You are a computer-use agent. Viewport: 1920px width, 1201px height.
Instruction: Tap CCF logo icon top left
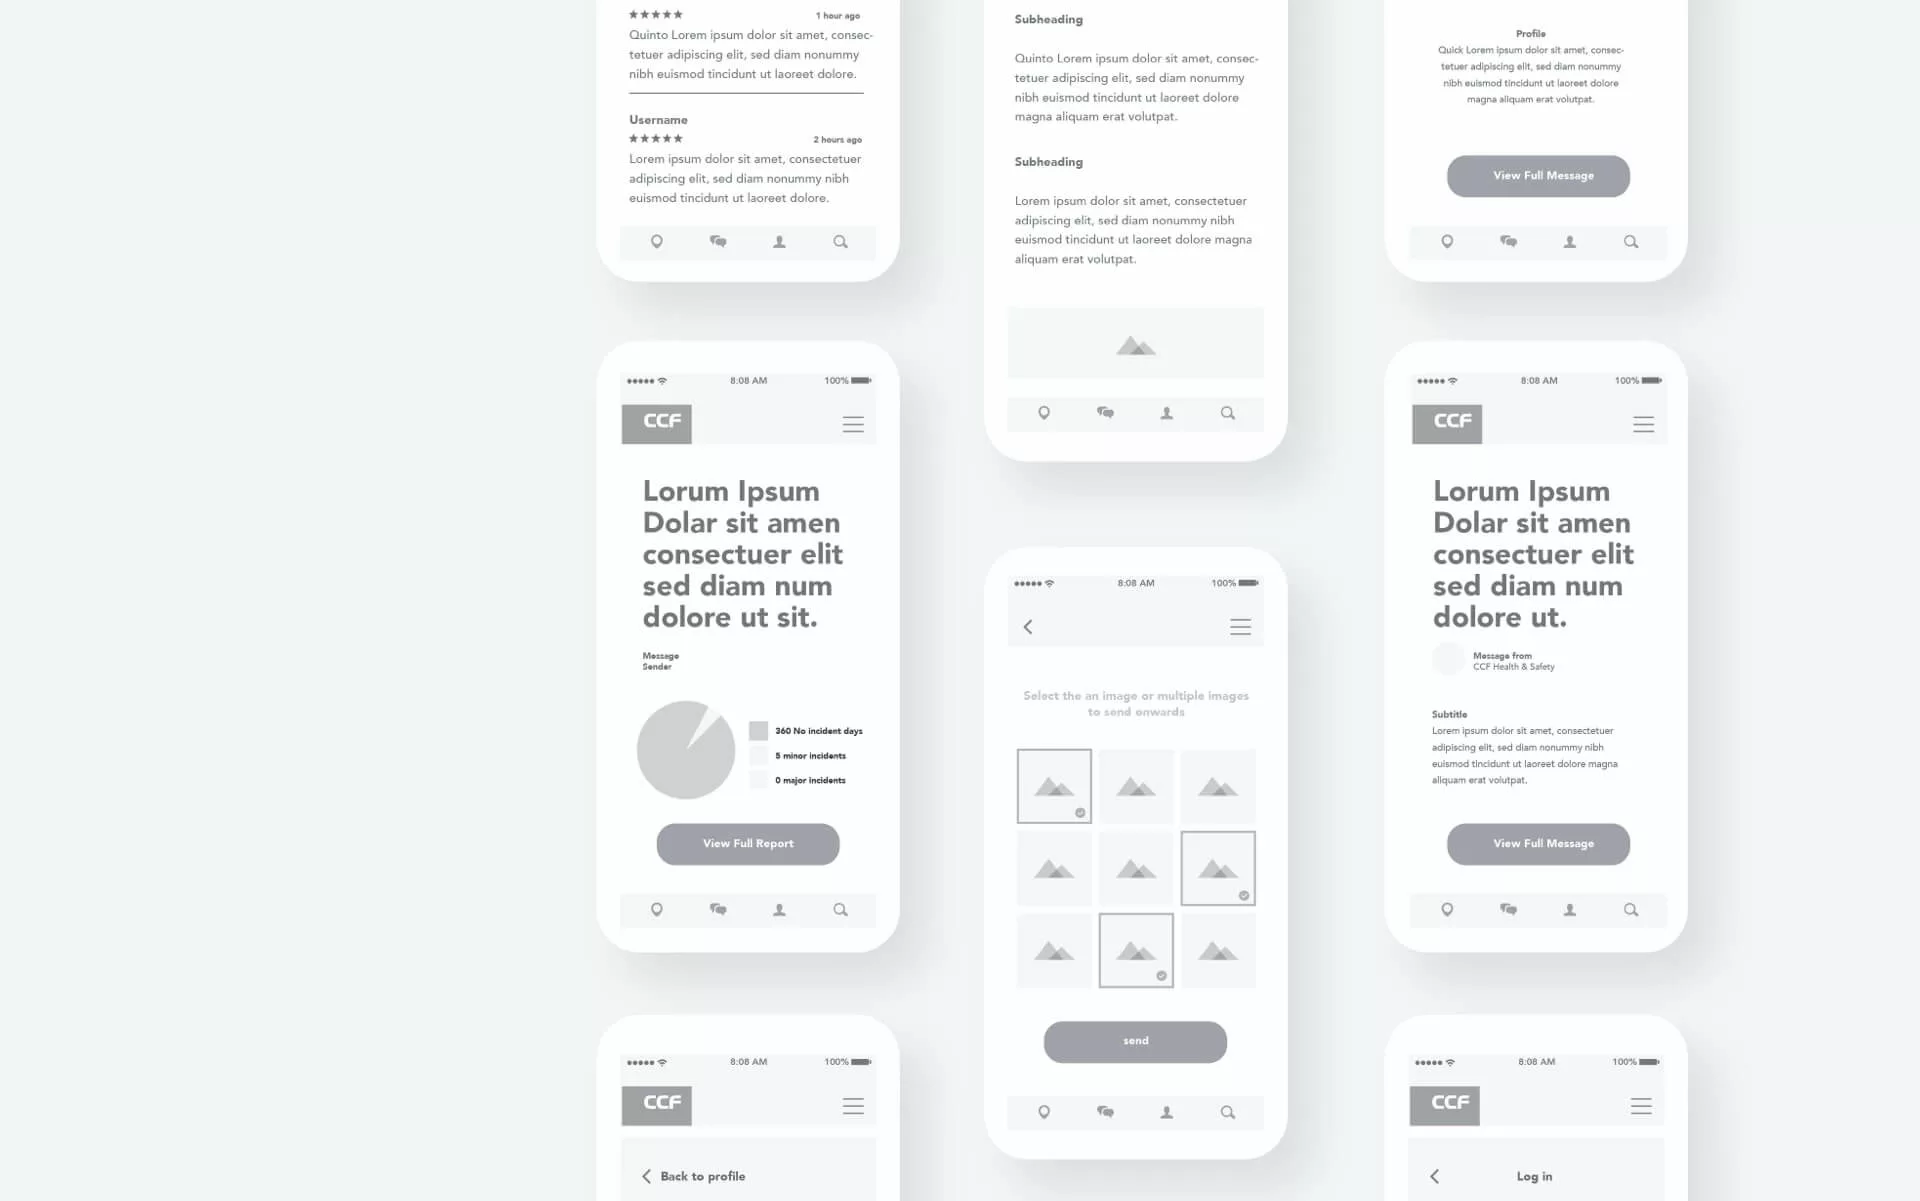point(657,422)
